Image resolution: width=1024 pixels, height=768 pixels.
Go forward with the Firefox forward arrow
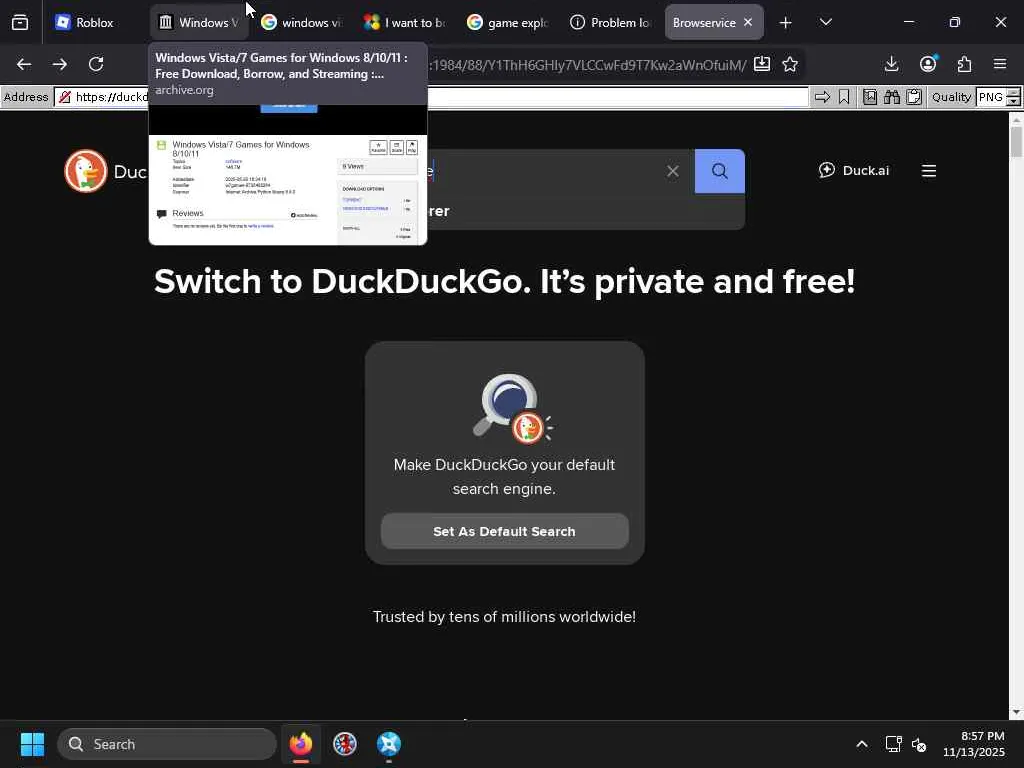[x=60, y=64]
